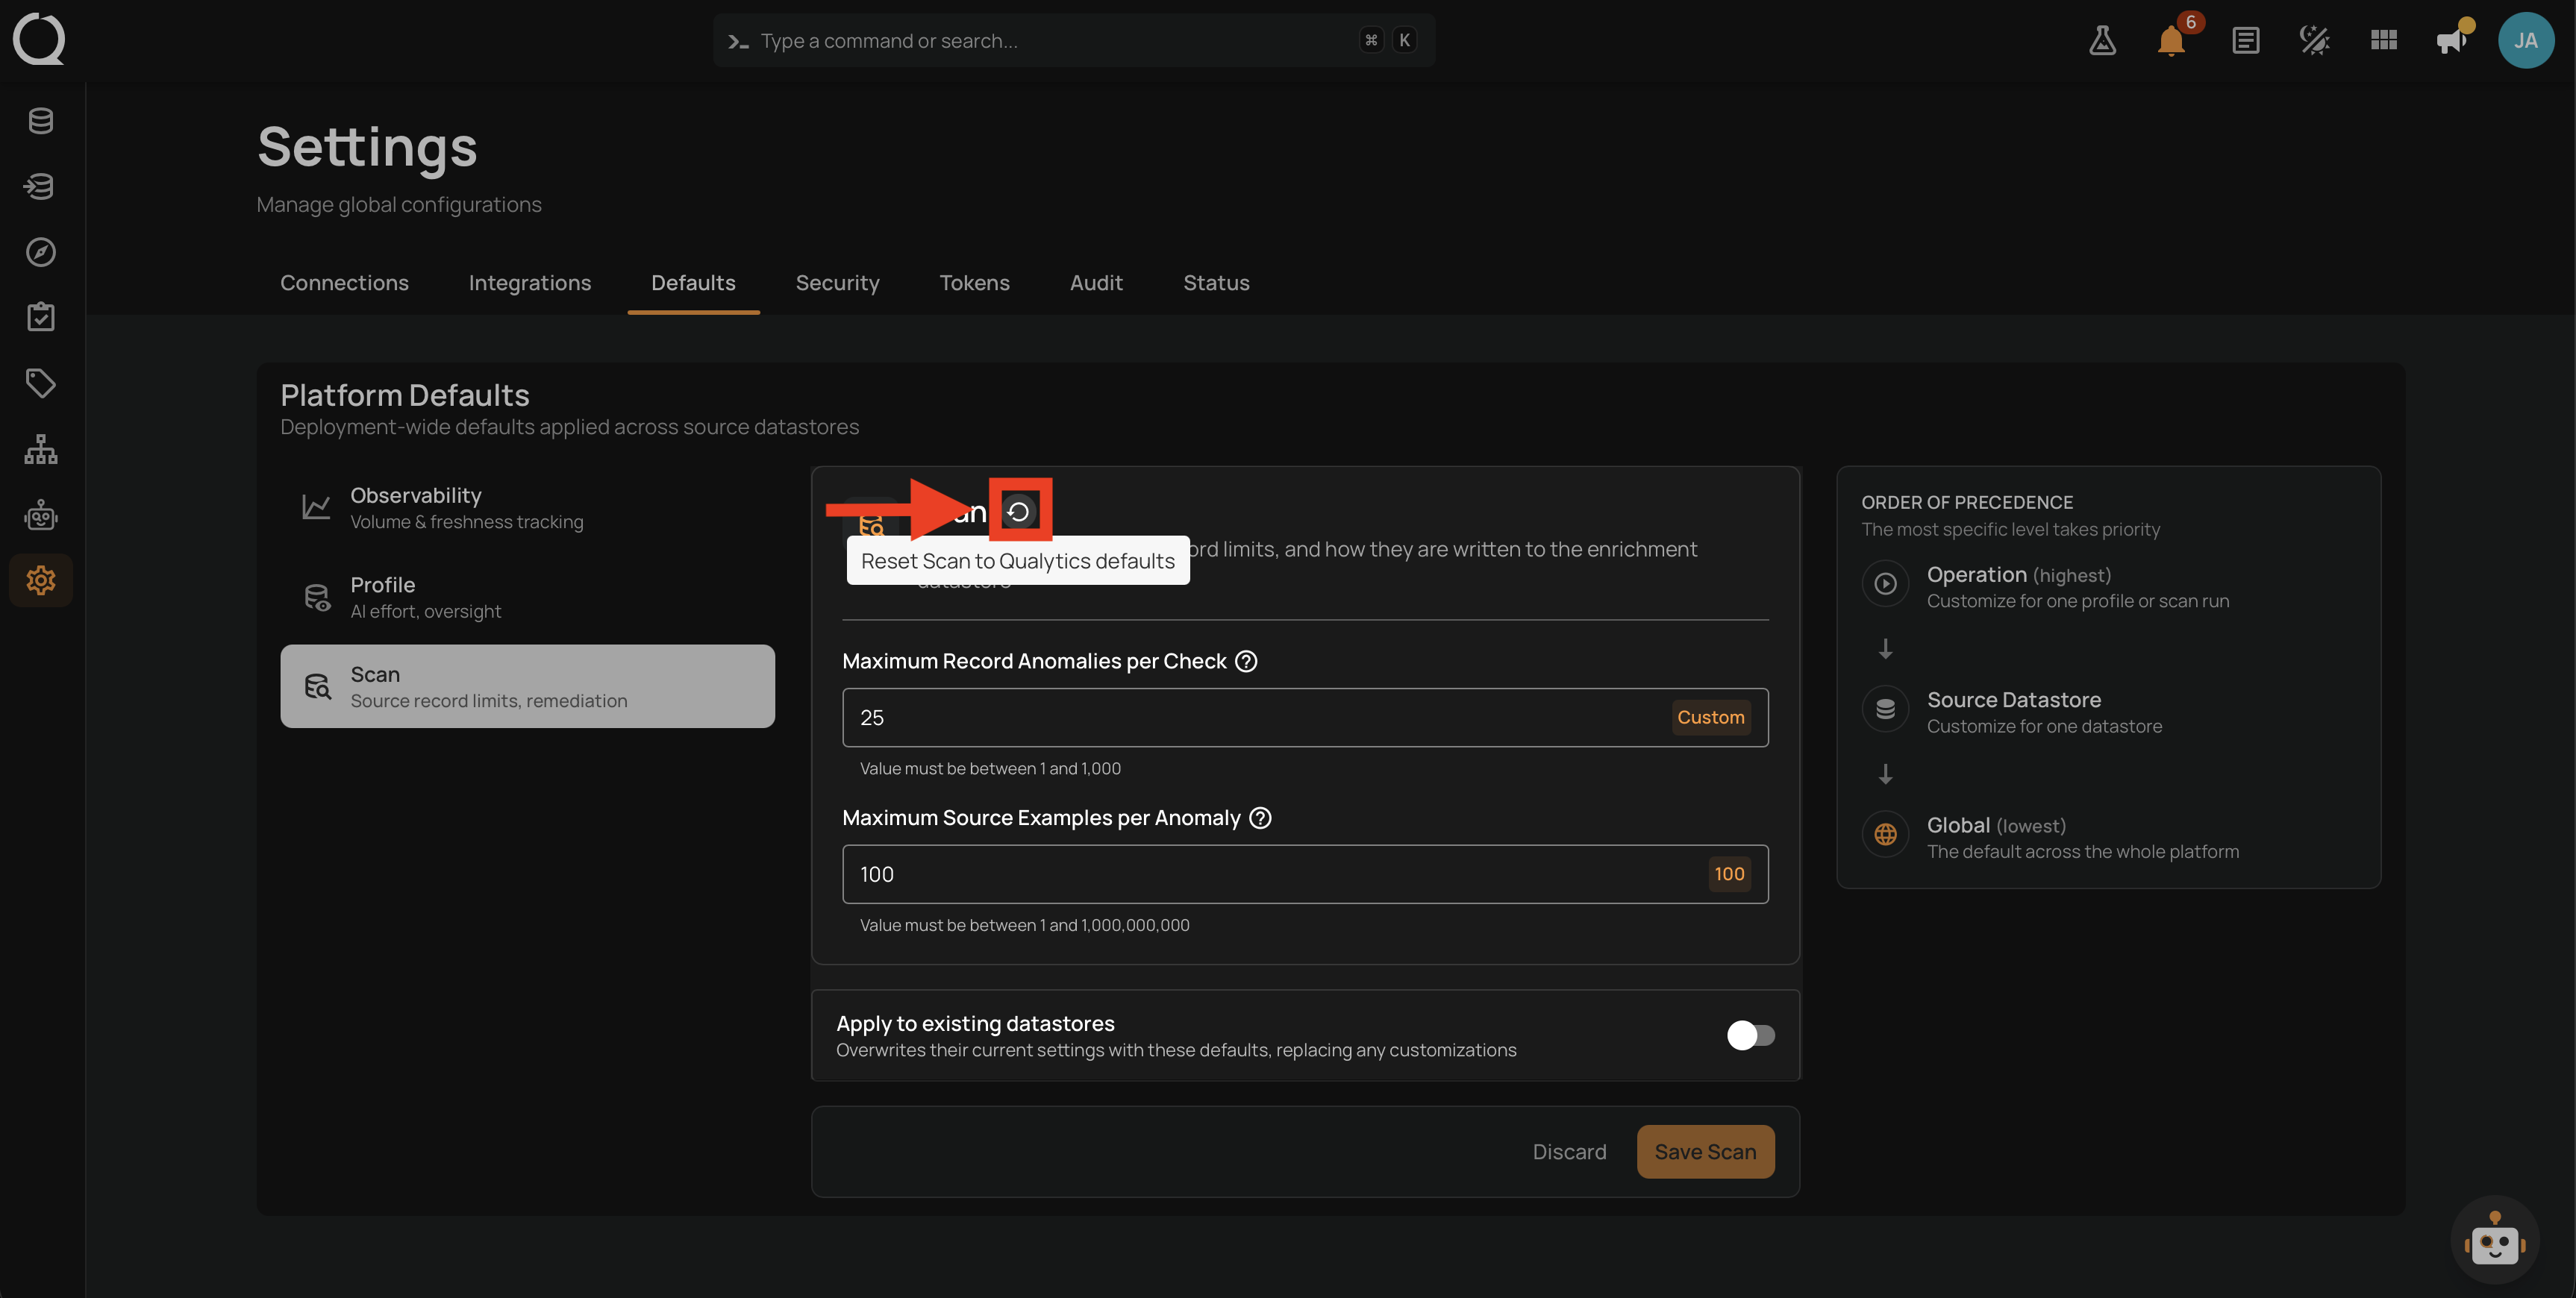Viewport: 2576px width, 1298px height.
Task: Click the Discard button
Action: 1569,1152
